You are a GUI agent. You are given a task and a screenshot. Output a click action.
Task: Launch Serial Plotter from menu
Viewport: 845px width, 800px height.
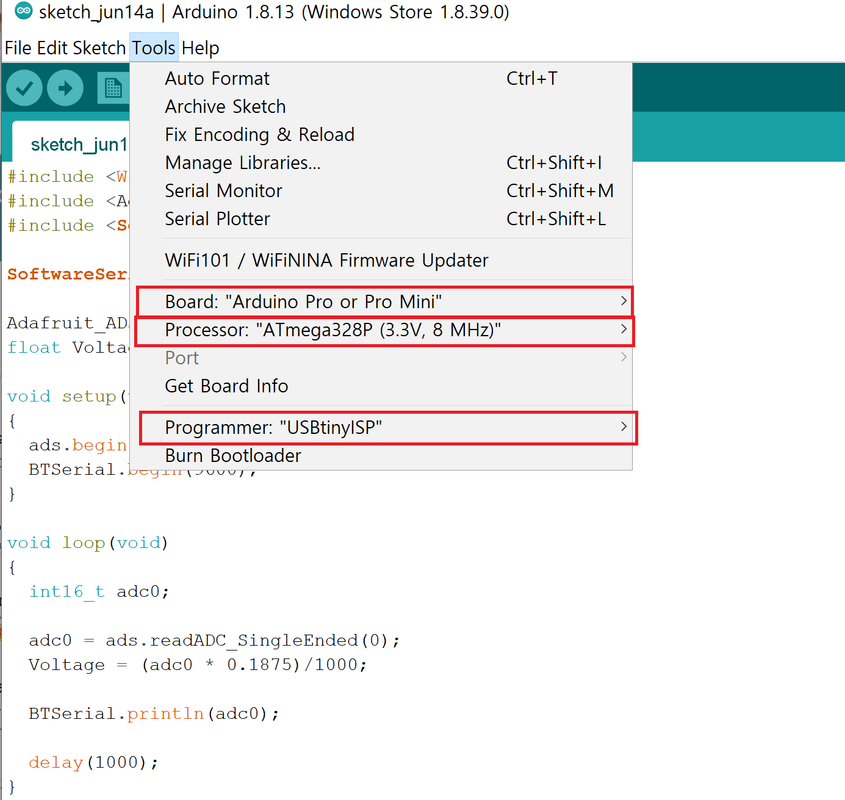pos(381,219)
